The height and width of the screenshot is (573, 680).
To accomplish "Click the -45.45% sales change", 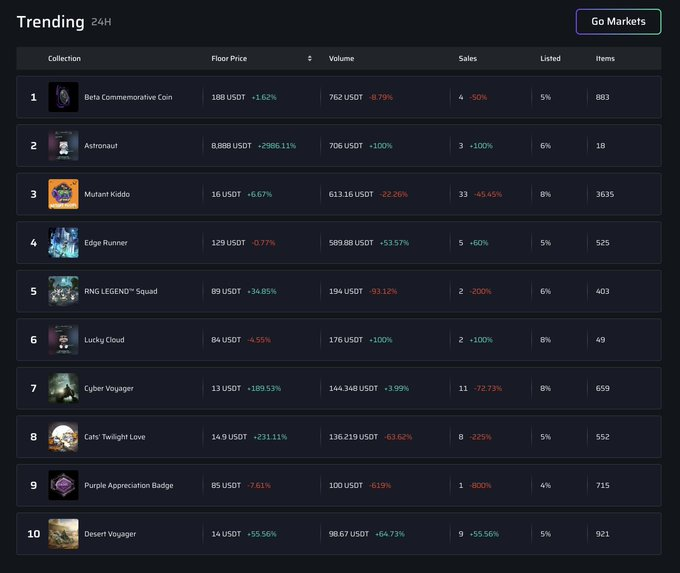I will pos(488,194).
